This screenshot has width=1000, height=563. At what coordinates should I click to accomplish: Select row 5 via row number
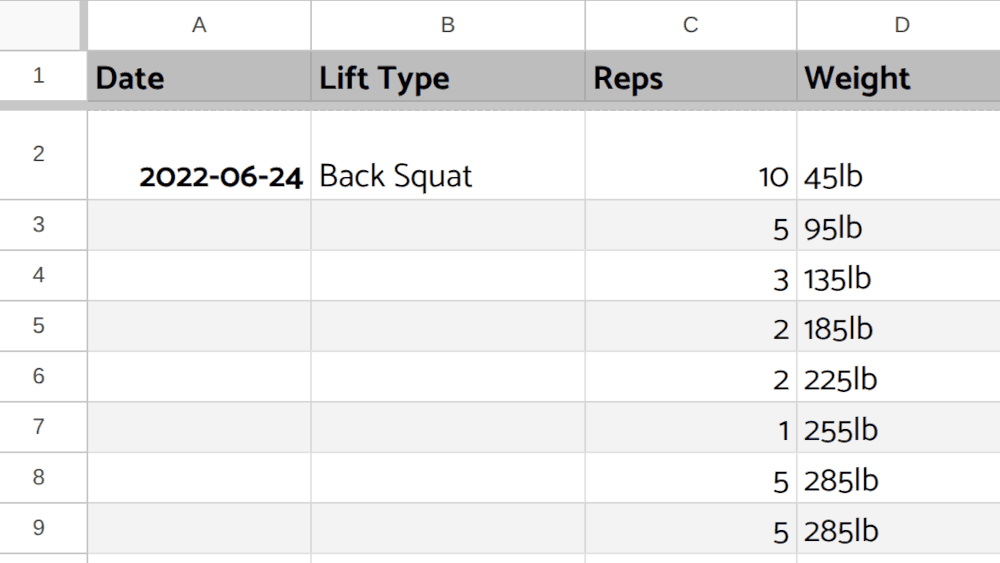point(39,326)
